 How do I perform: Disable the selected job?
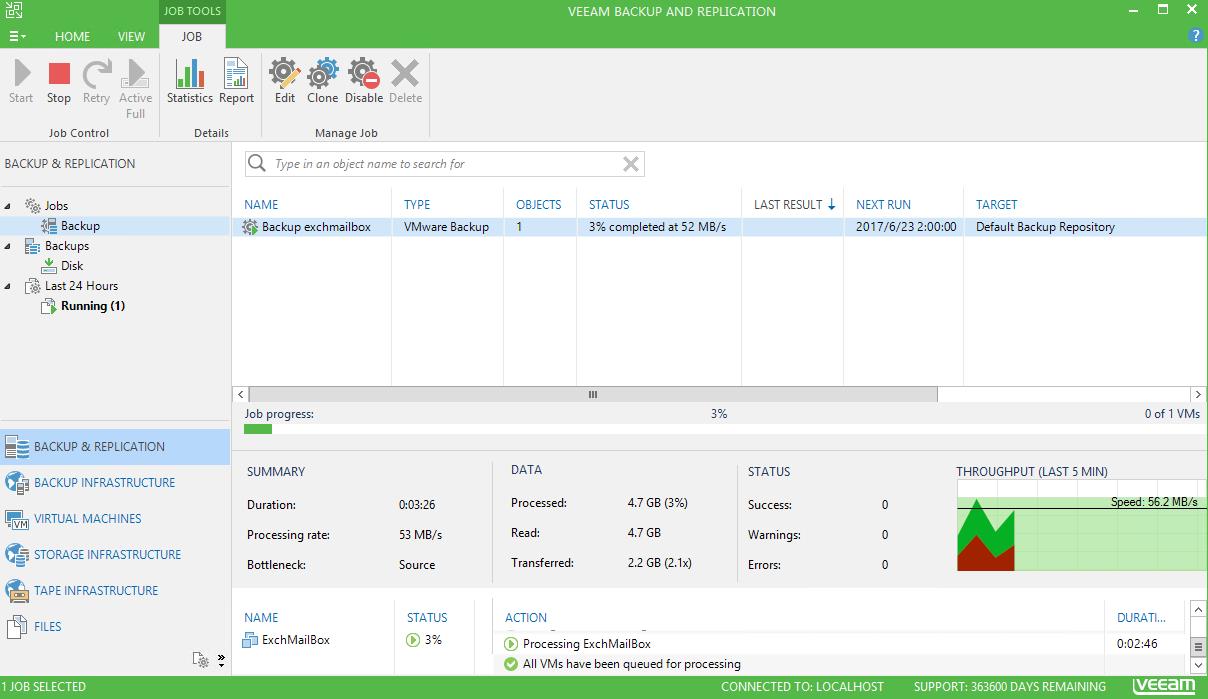pyautogui.click(x=364, y=81)
